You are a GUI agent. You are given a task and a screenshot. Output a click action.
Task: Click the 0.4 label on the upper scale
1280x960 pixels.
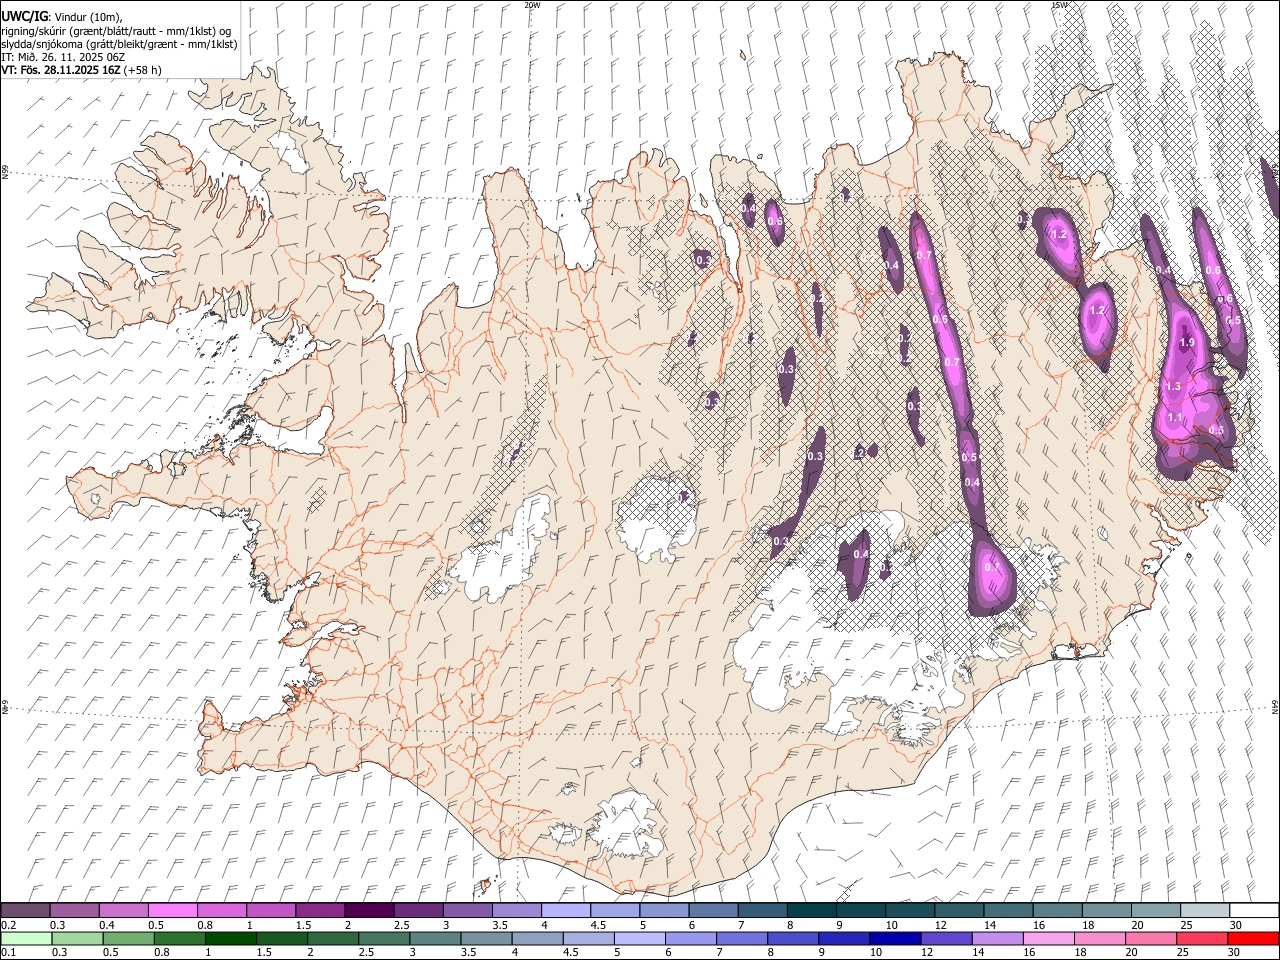tap(106, 925)
